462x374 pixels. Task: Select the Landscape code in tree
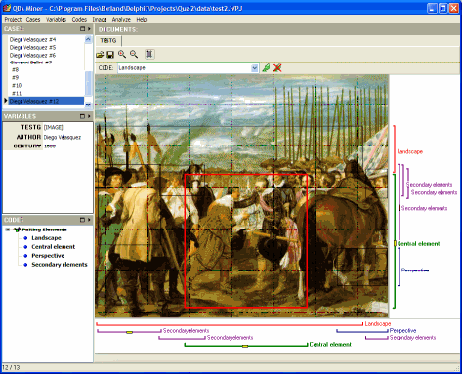(46, 238)
